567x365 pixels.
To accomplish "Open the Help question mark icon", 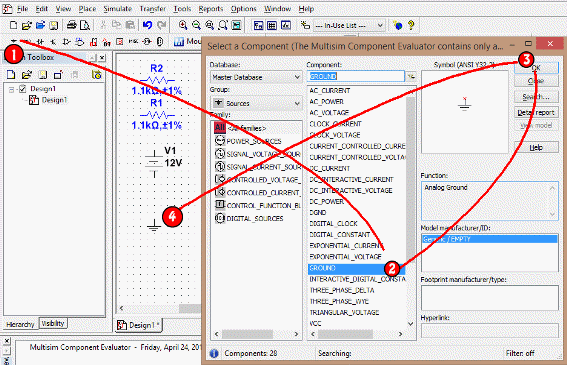I will (x=411, y=25).
